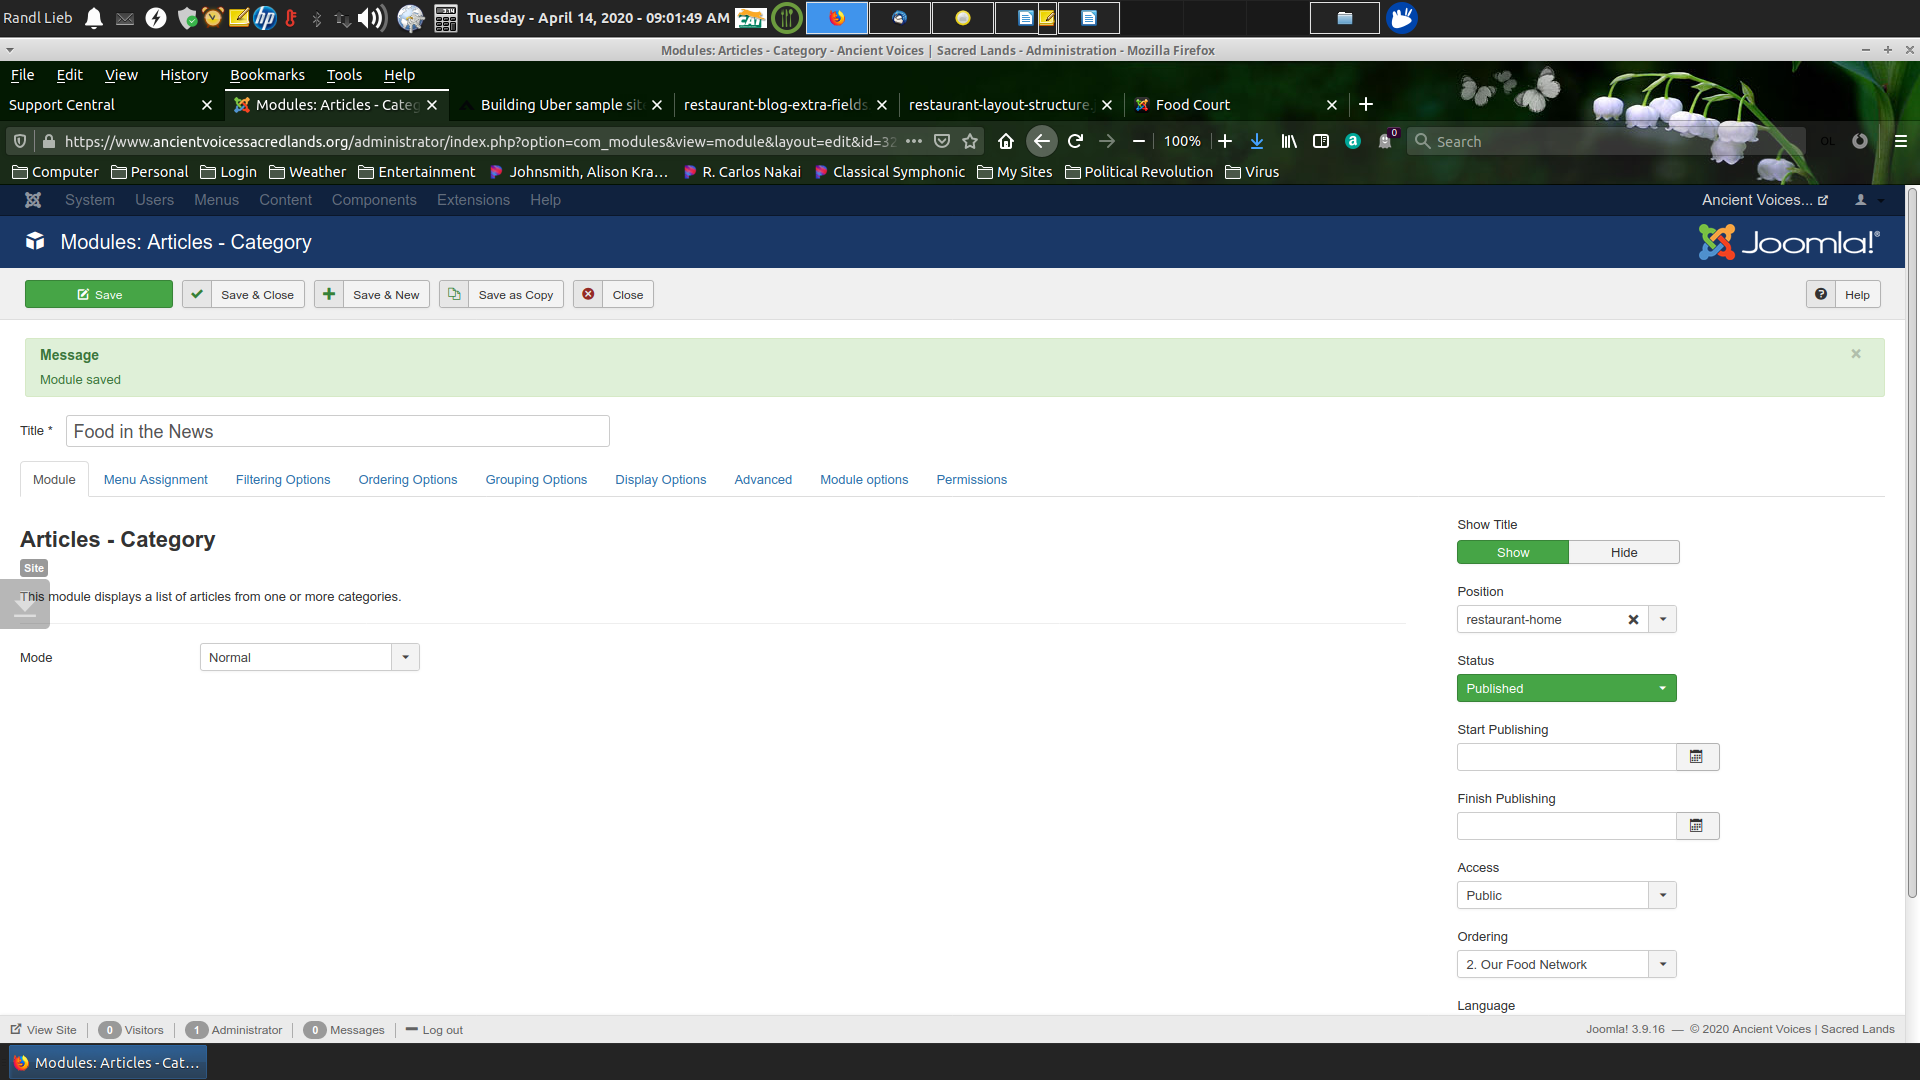Screen dimensions: 1920x1080
Task: Click the Firefox home icon
Action: tap(1006, 141)
